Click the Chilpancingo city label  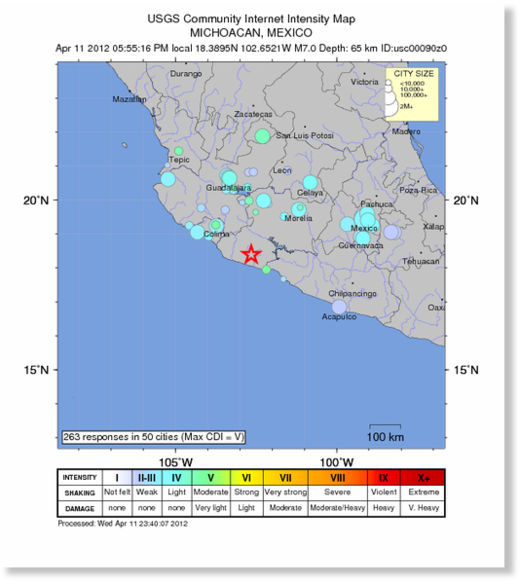352,294
